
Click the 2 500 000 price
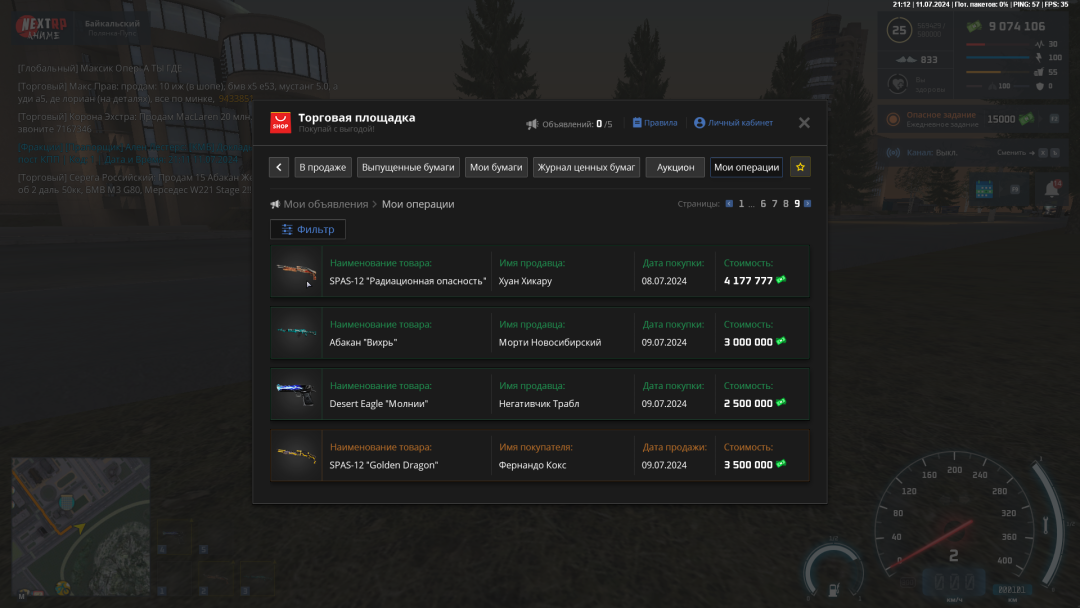point(748,403)
